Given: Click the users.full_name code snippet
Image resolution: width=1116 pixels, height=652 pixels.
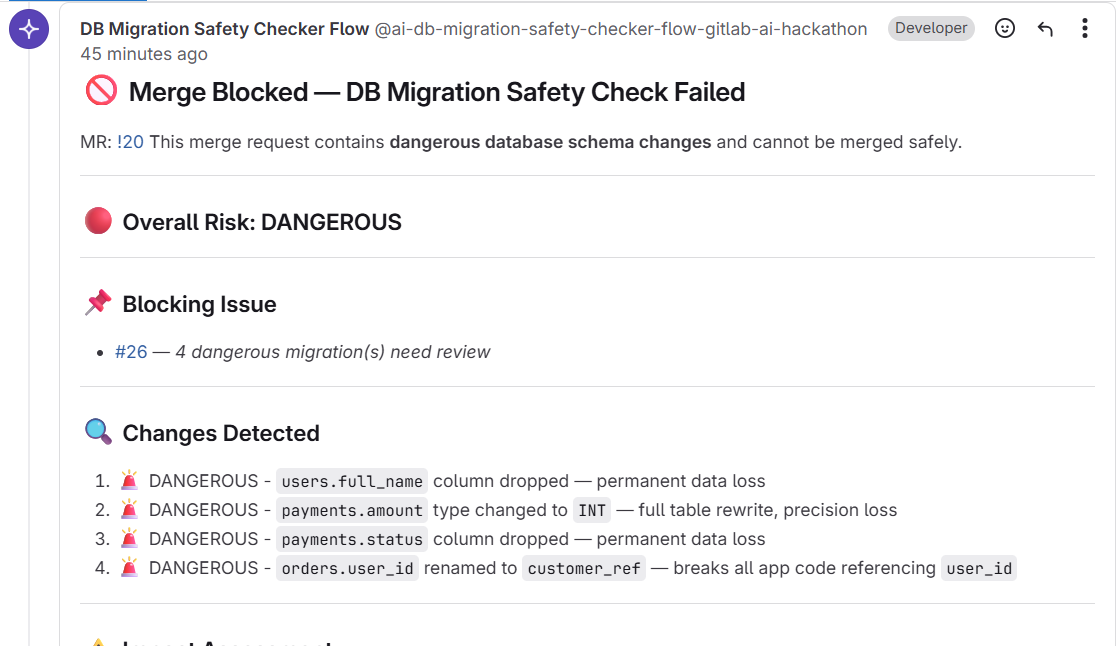Looking at the screenshot, I should pos(352,482).
